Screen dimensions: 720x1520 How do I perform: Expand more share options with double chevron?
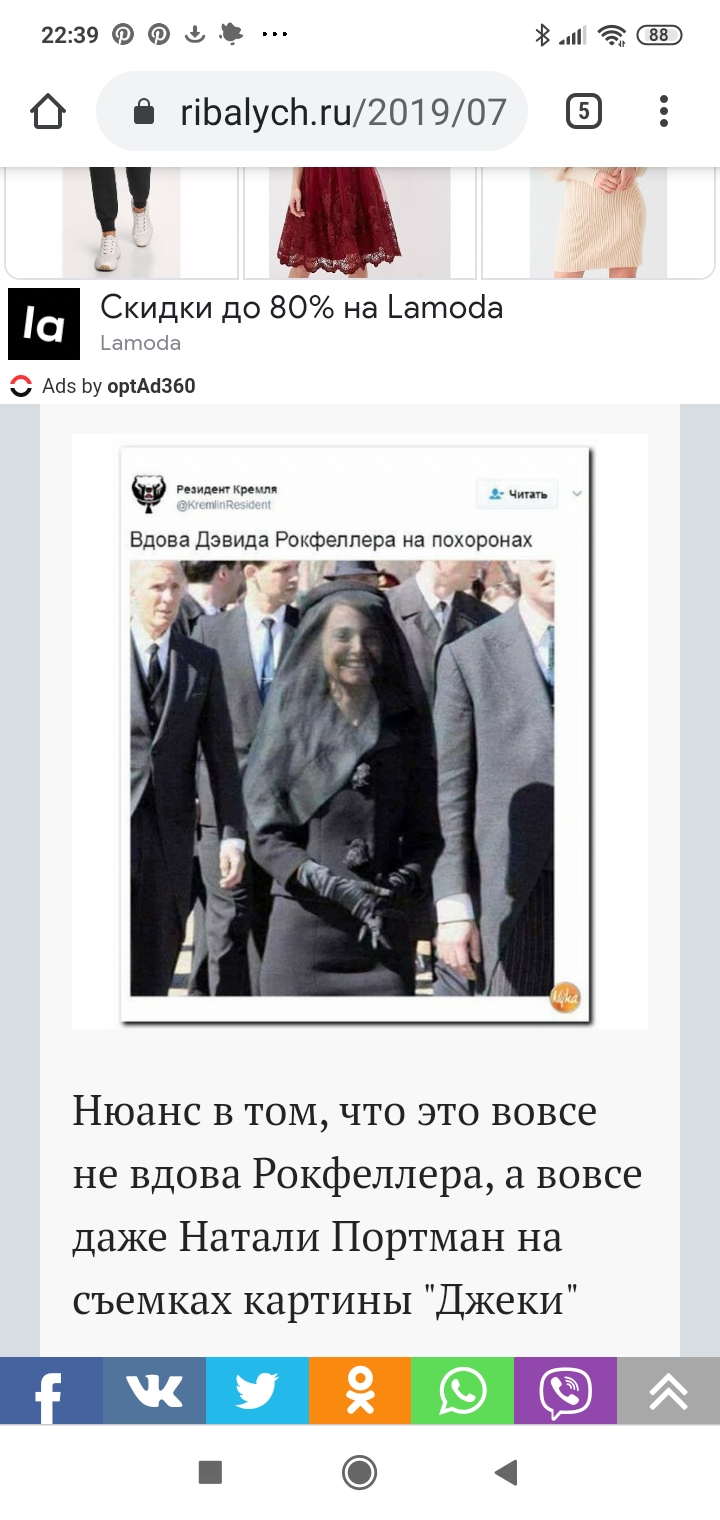pyautogui.click(x=668, y=1391)
